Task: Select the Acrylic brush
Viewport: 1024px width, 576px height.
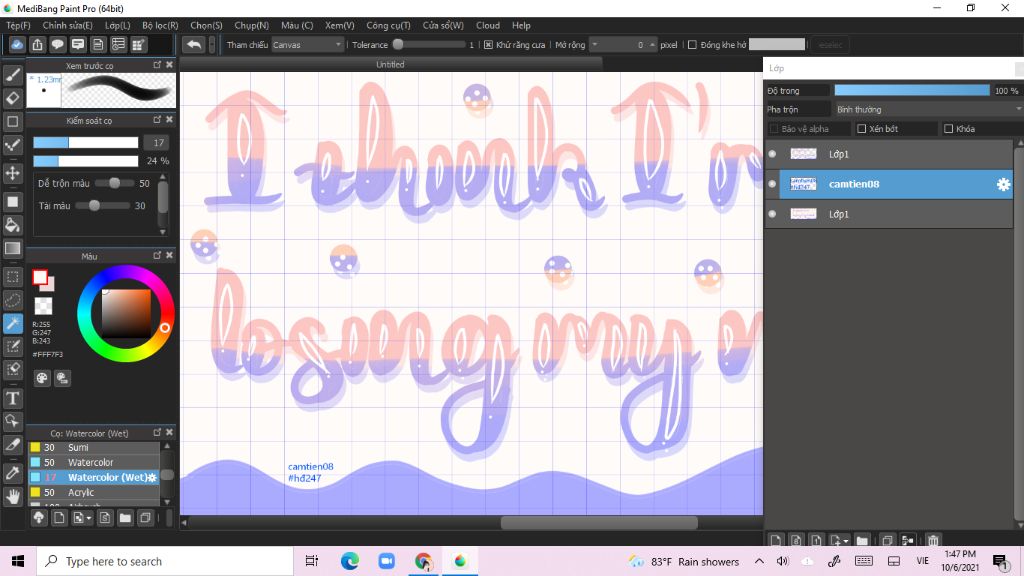Action: coord(93,492)
